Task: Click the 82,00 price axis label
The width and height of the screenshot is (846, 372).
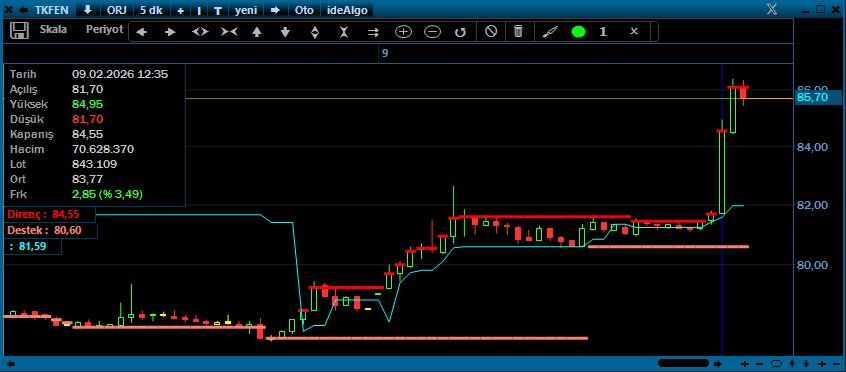Action: (812, 205)
